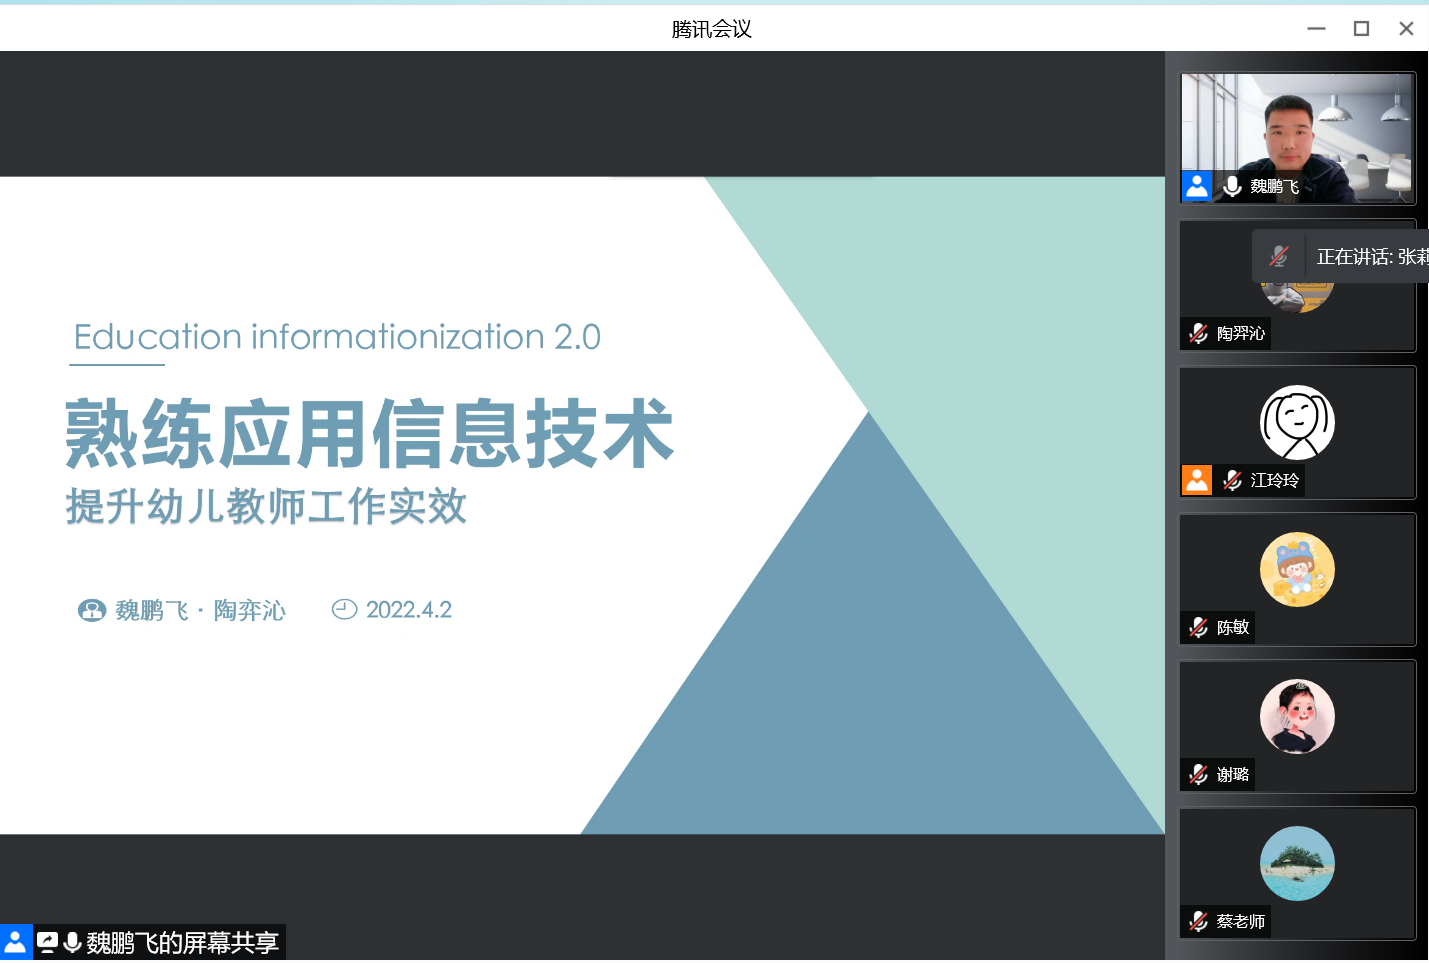Click the Education informationization 2.0 heading

point(337,337)
